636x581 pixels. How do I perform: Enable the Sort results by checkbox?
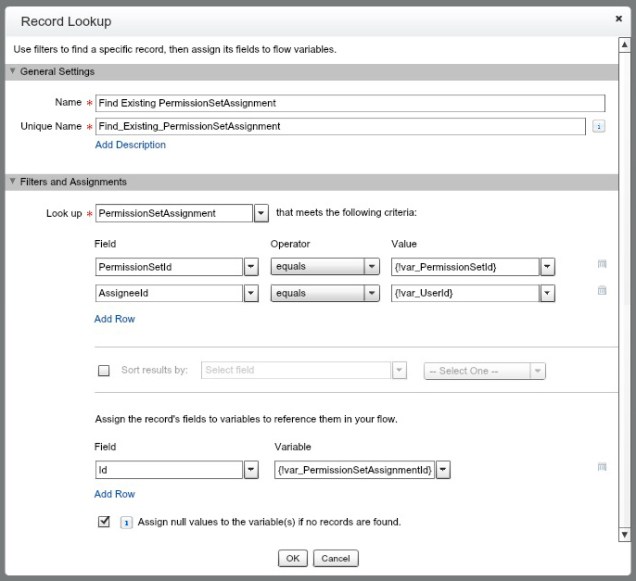pyautogui.click(x=105, y=370)
